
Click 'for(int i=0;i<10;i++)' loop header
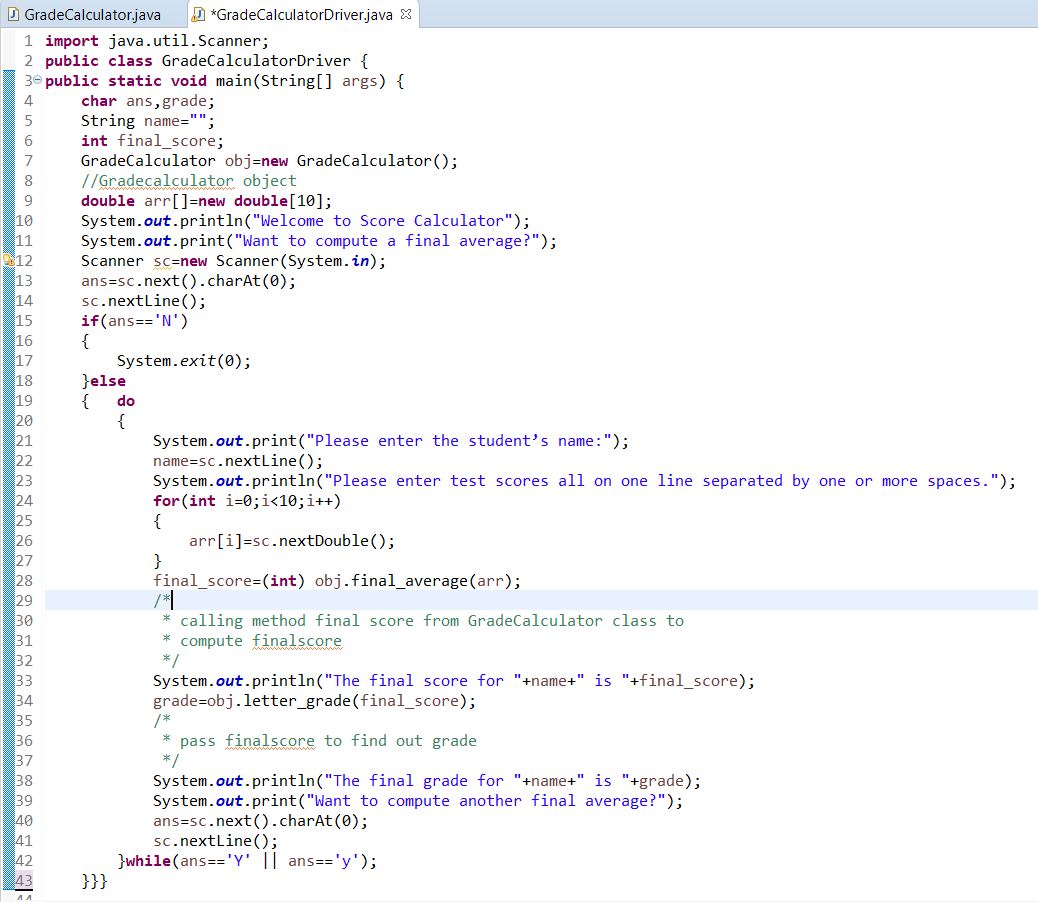point(247,501)
